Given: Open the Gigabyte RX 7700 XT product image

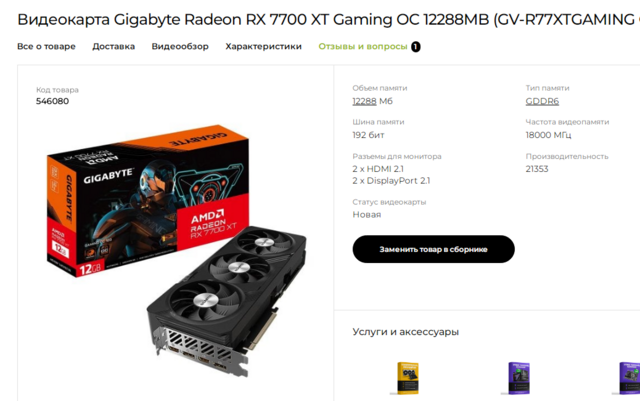Looking at the screenshot, I should tap(176, 250).
